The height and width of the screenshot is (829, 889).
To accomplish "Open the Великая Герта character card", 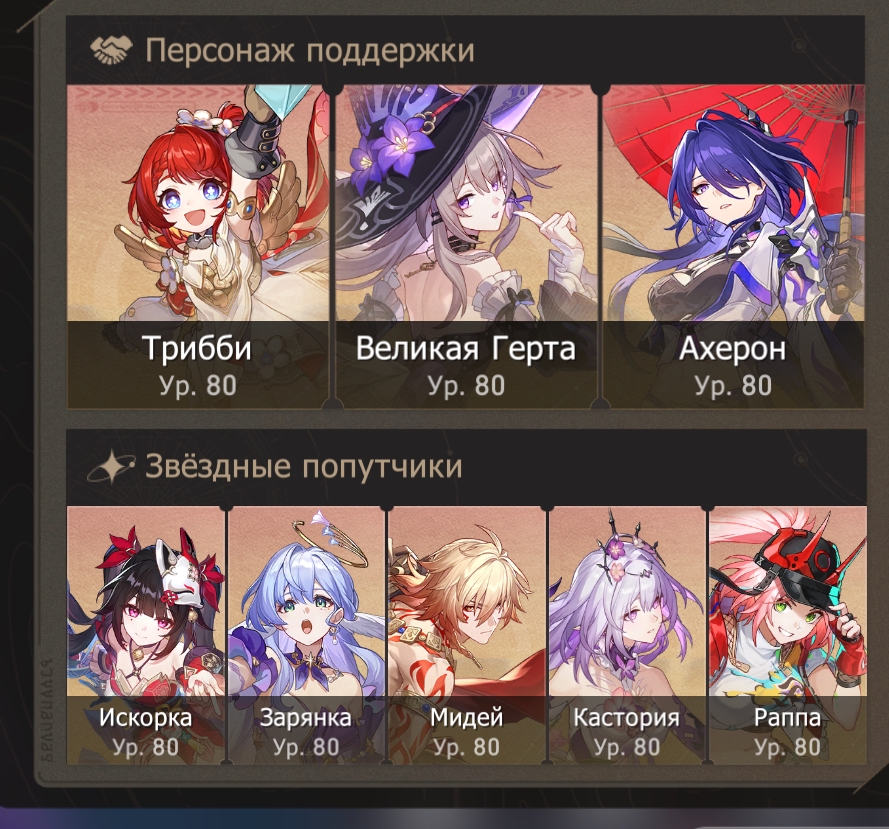I will pyautogui.click(x=466, y=247).
